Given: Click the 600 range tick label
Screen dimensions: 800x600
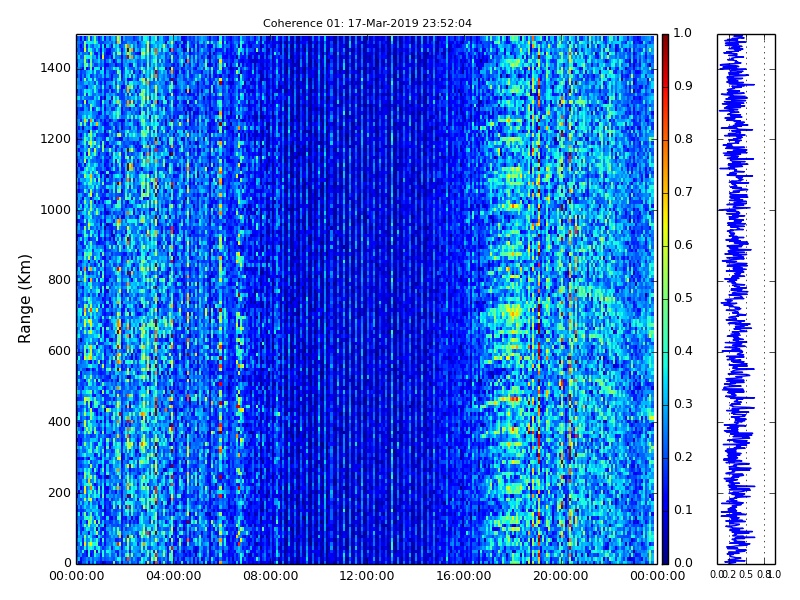Looking at the screenshot, I should pyautogui.click(x=60, y=351).
